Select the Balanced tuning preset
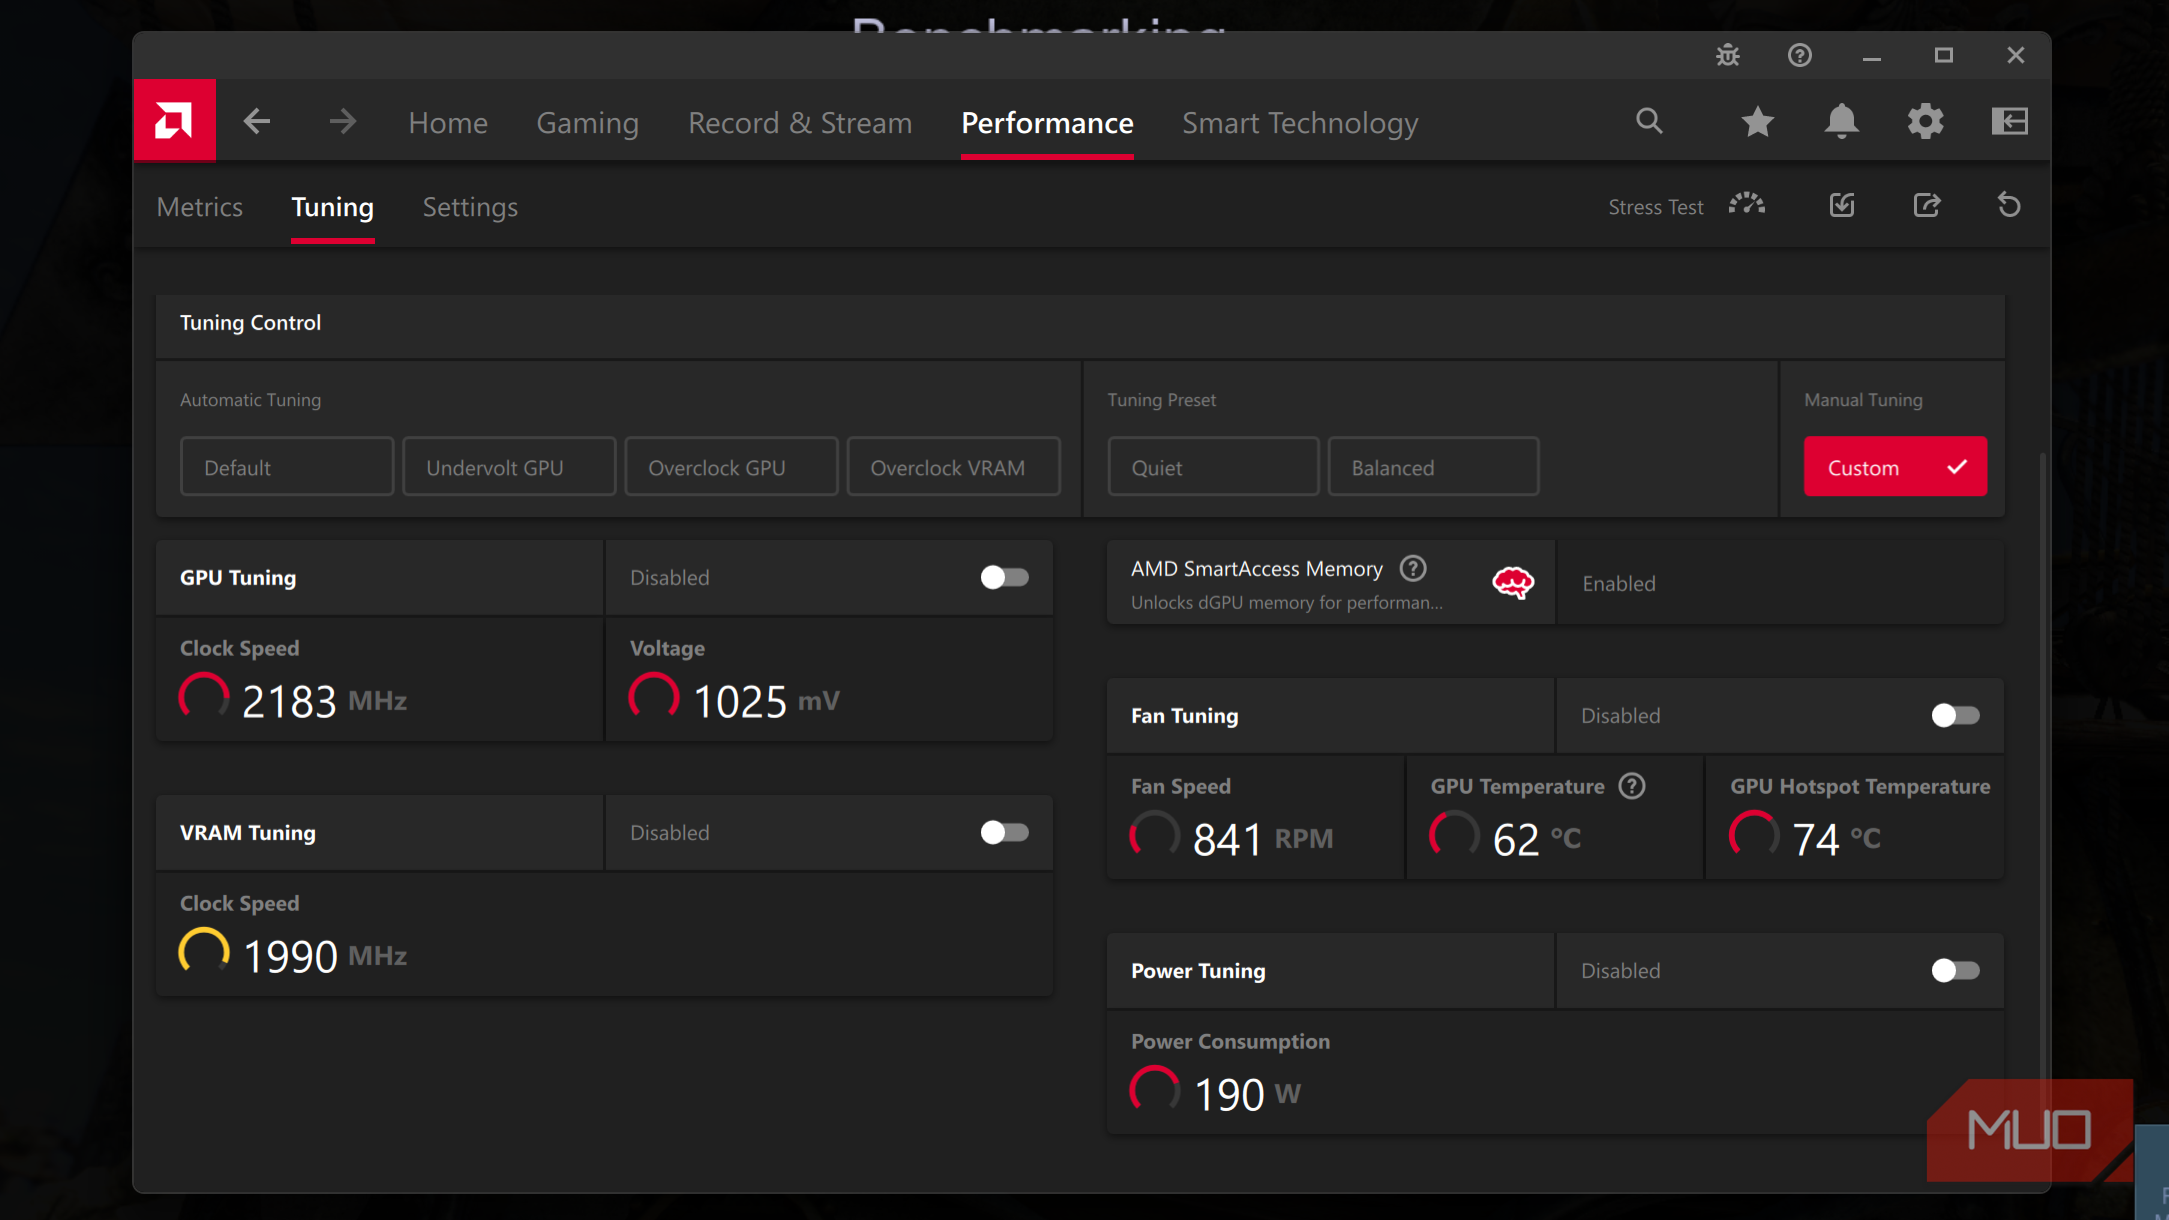This screenshot has height=1220, width=2169. pos(1433,467)
